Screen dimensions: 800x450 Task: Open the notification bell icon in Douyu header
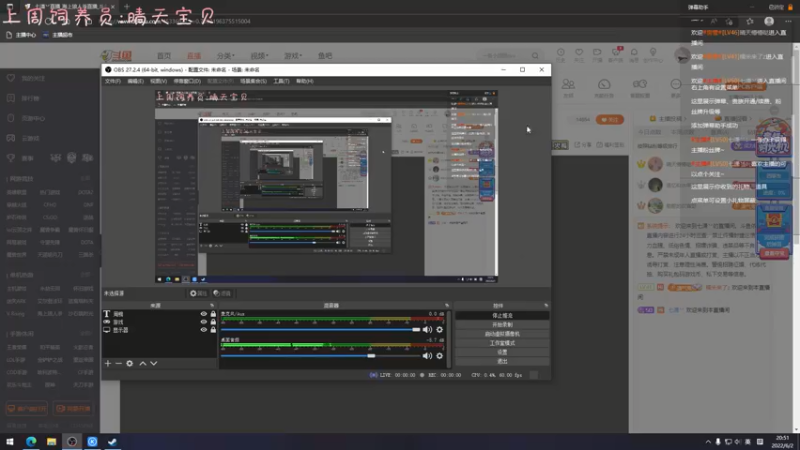click(x=634, y=55)
